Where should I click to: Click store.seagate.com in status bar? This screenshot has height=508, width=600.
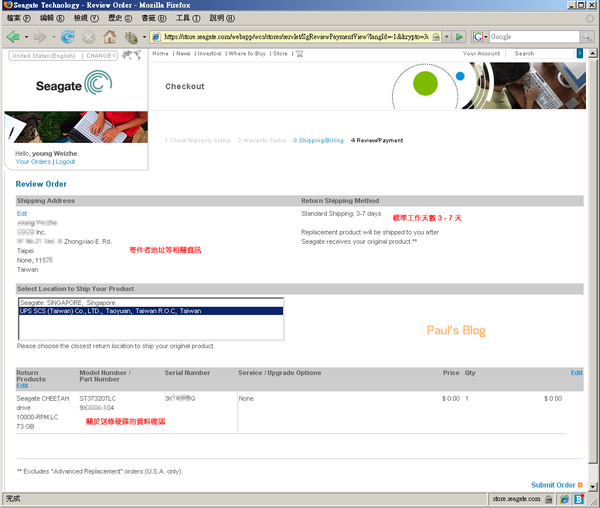(x=517, y=499)
